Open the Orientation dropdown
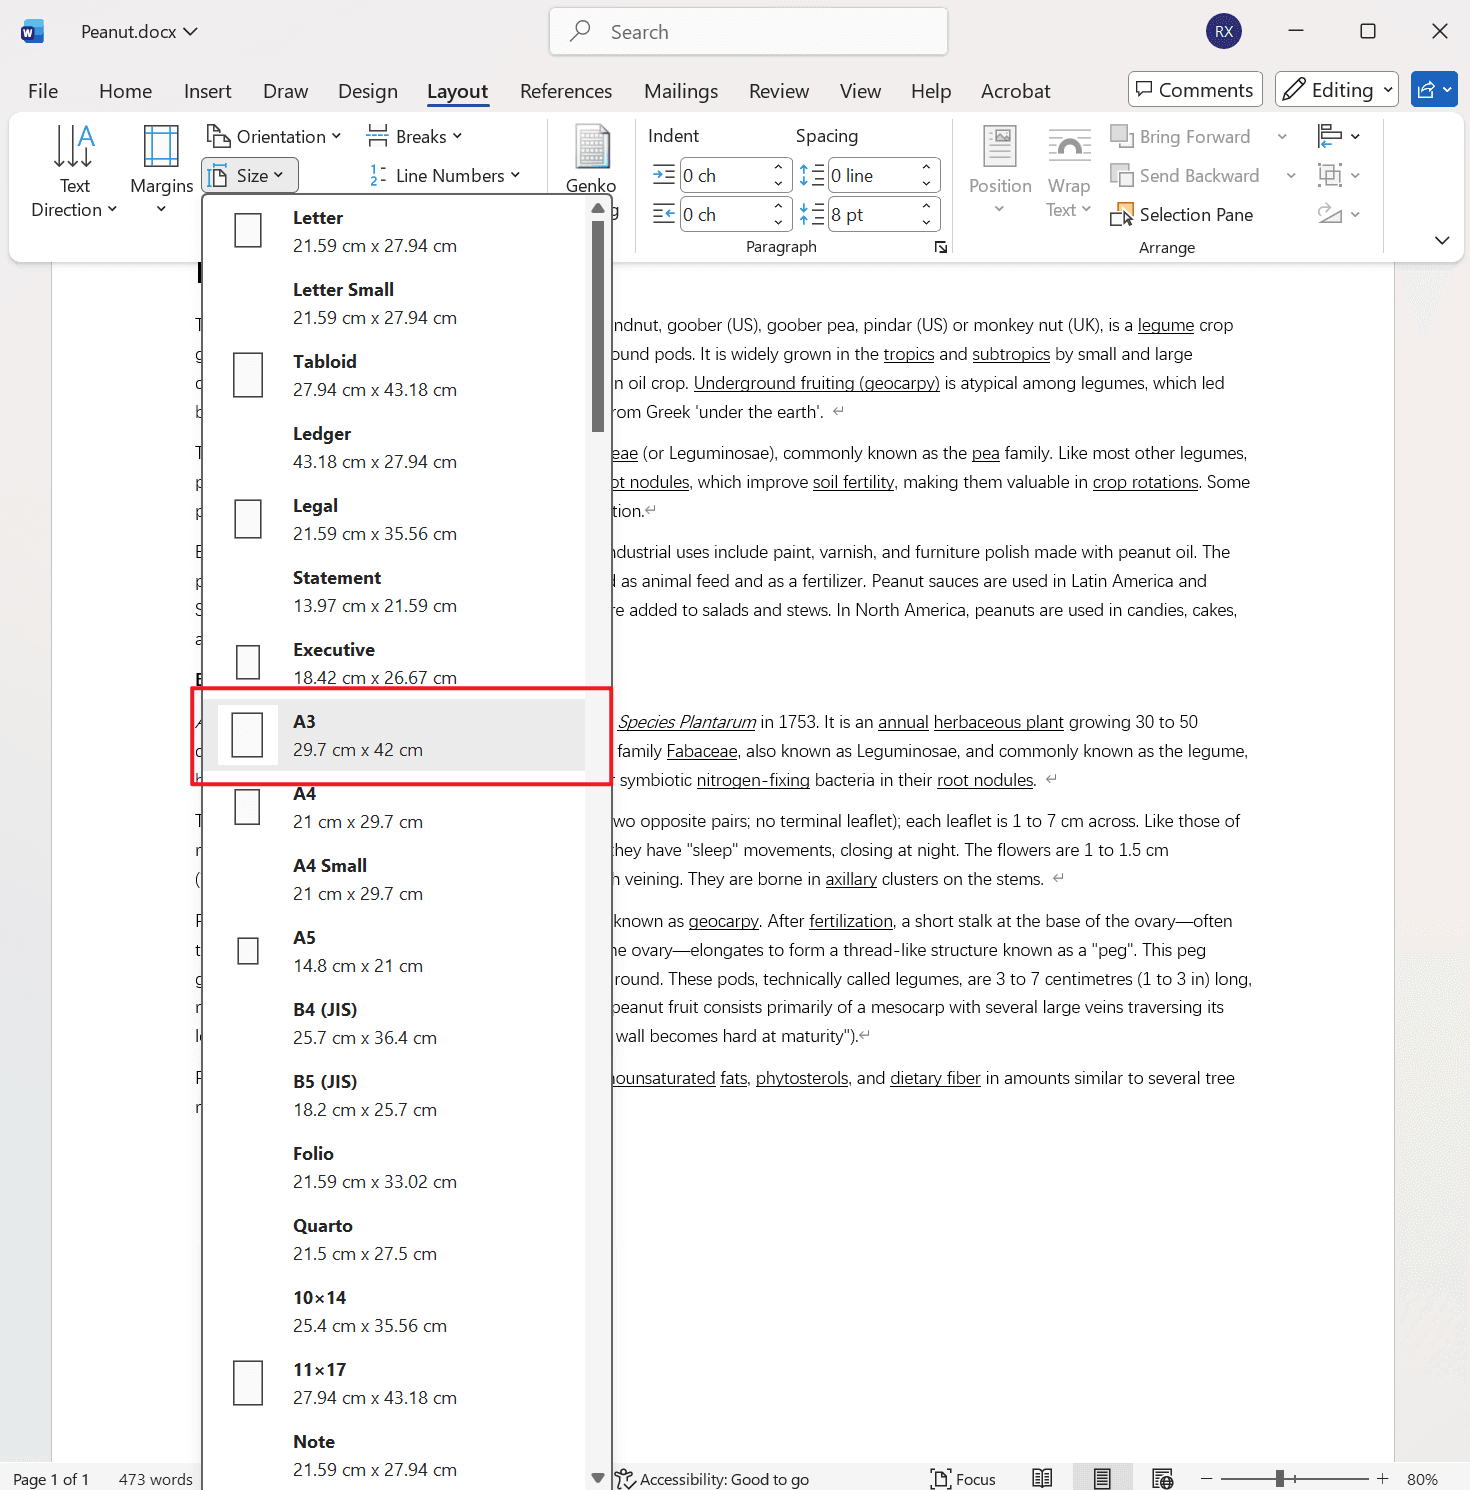The image size is (1470, 1490). (x=275, y=136)
